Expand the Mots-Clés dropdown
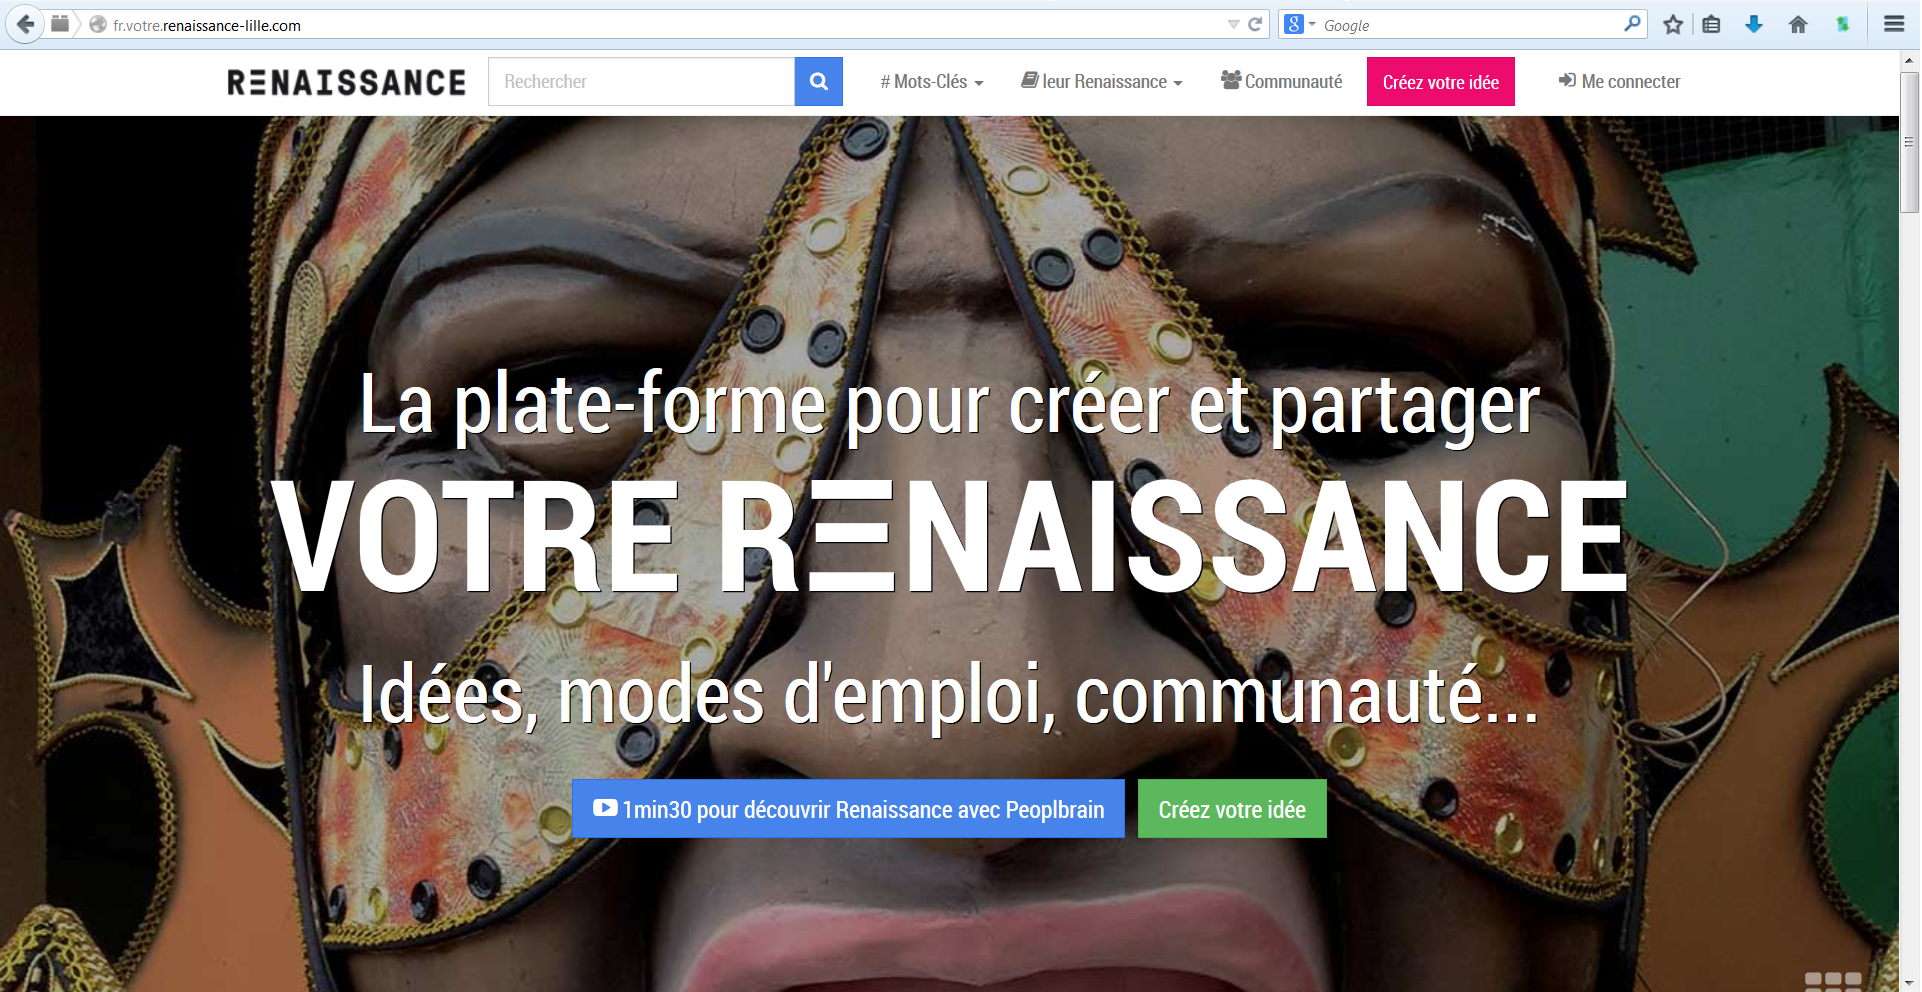Screen dimensions: 1922x992 (932, 82)
